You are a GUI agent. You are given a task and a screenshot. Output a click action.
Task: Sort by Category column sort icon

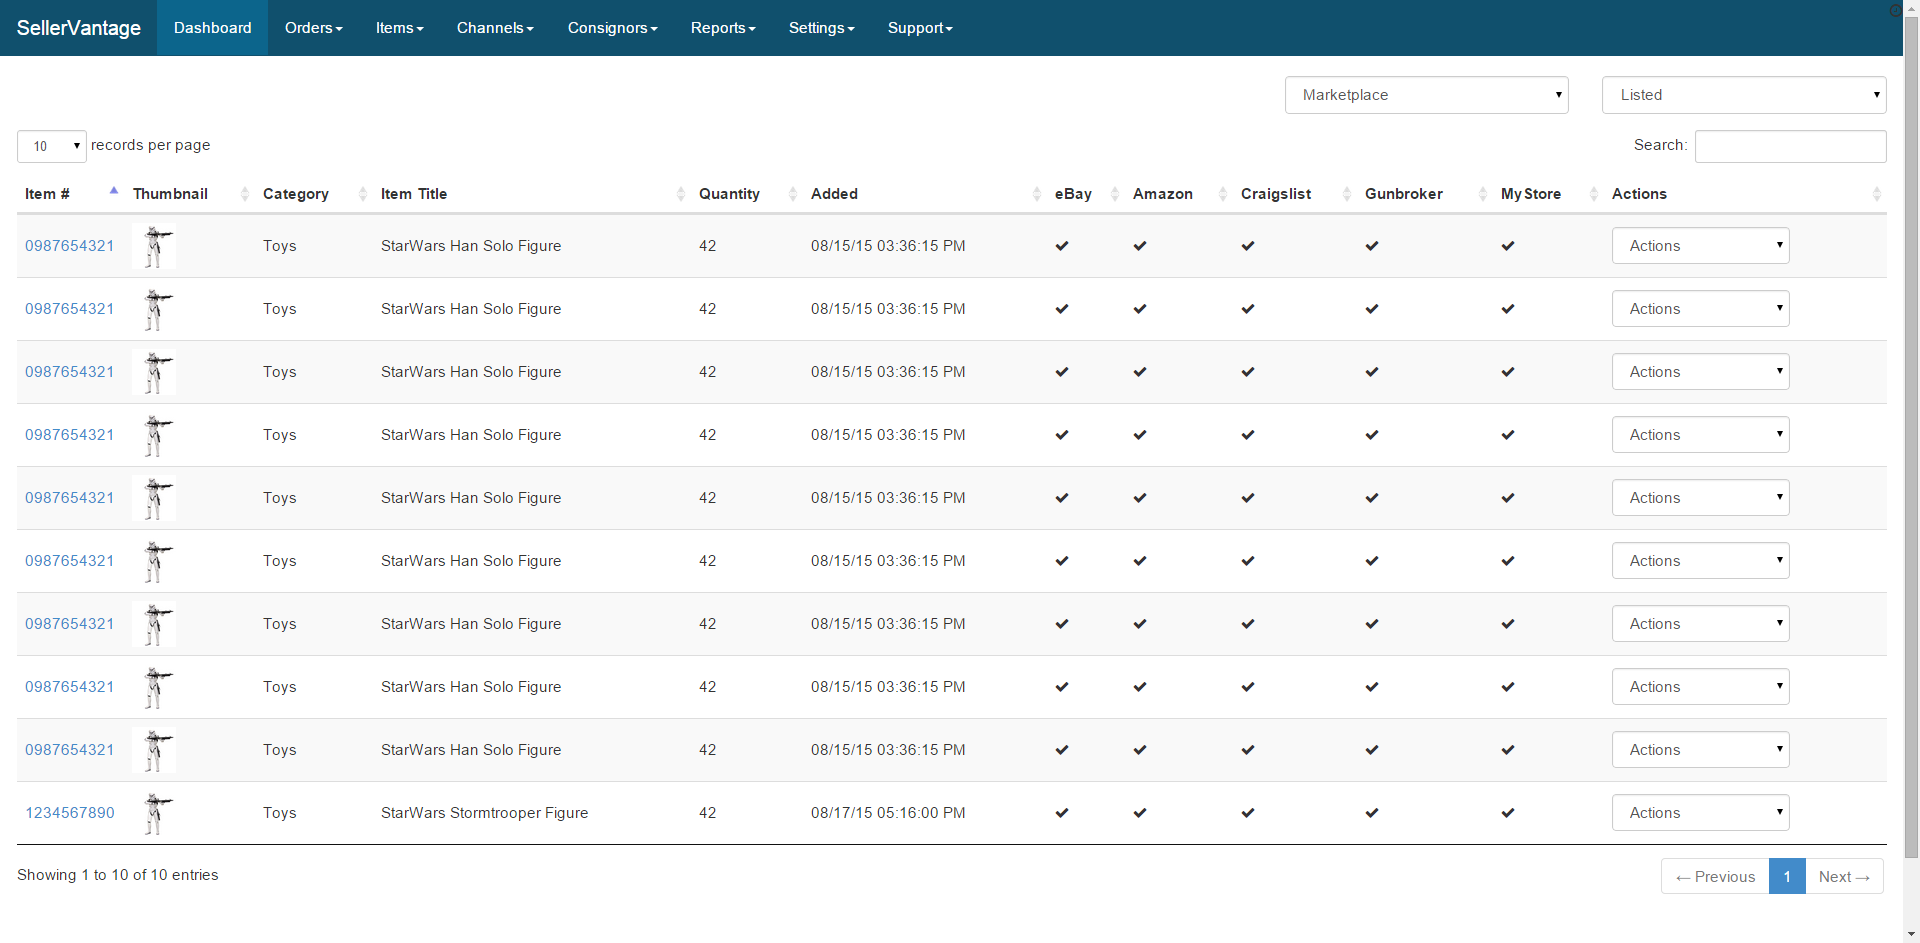tap(362, 194)
